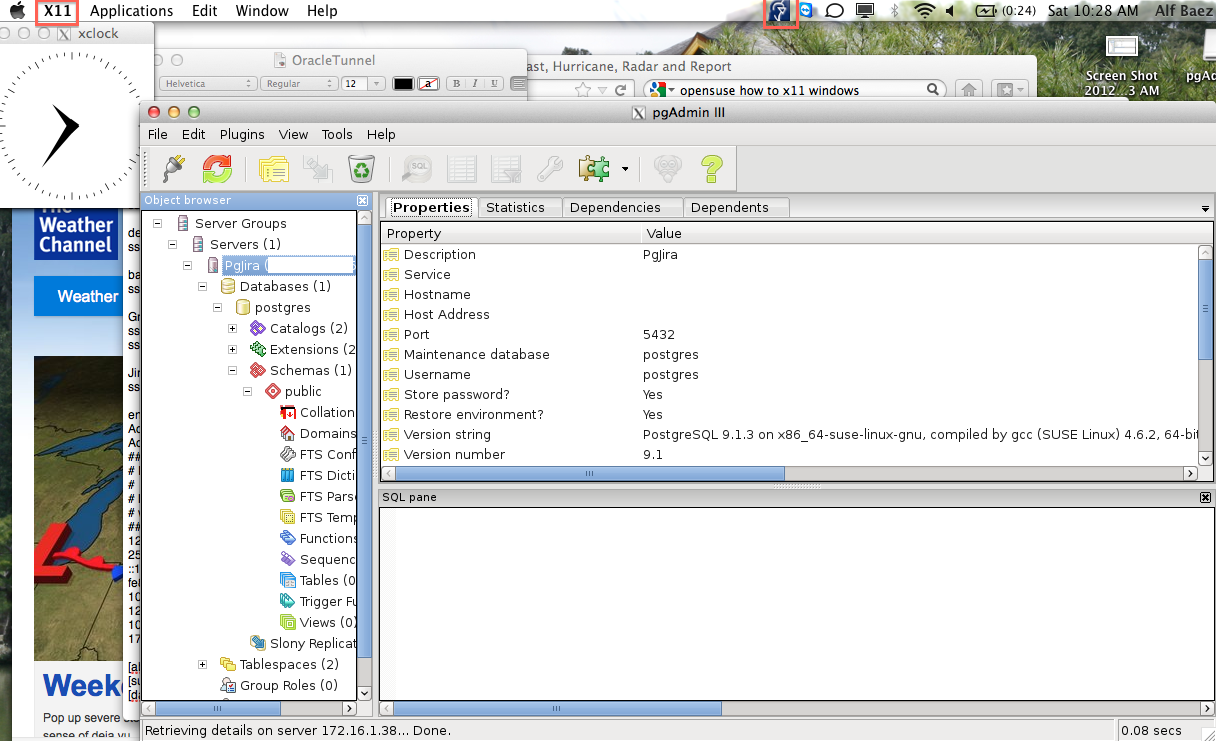Expand the Catalogs (2) node
This screenshot has width=1216, height=741.
click(x=233, y=328)
